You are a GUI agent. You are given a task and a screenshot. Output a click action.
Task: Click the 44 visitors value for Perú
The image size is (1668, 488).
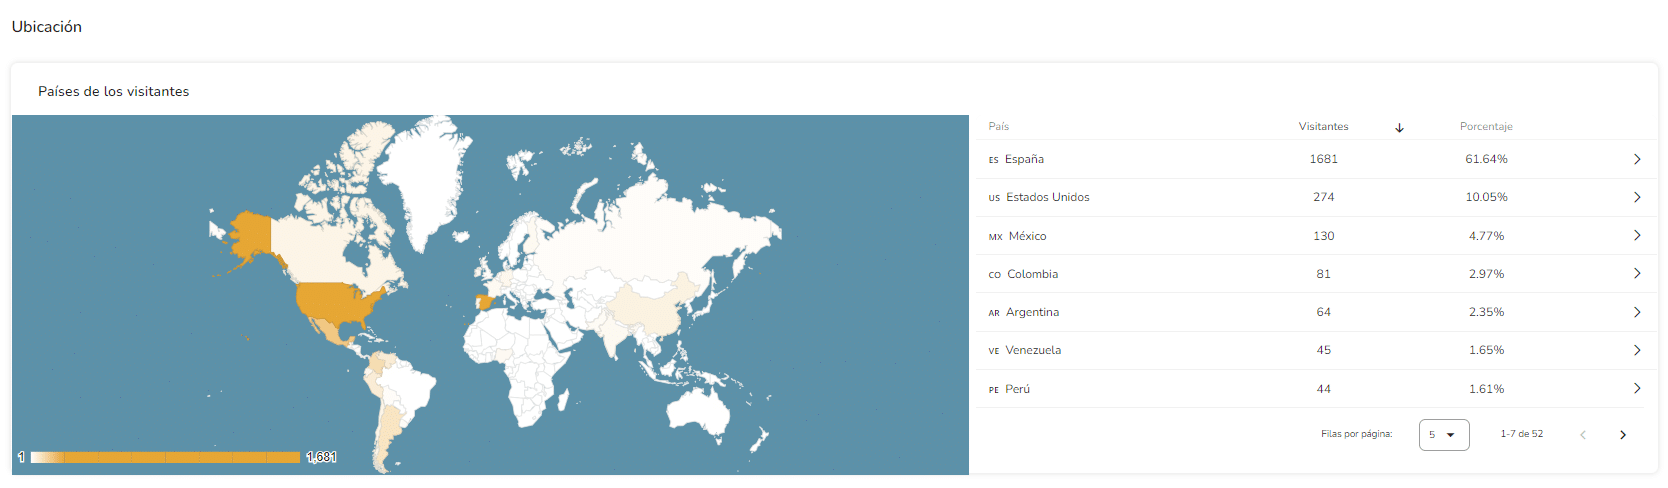point(1323,389)
